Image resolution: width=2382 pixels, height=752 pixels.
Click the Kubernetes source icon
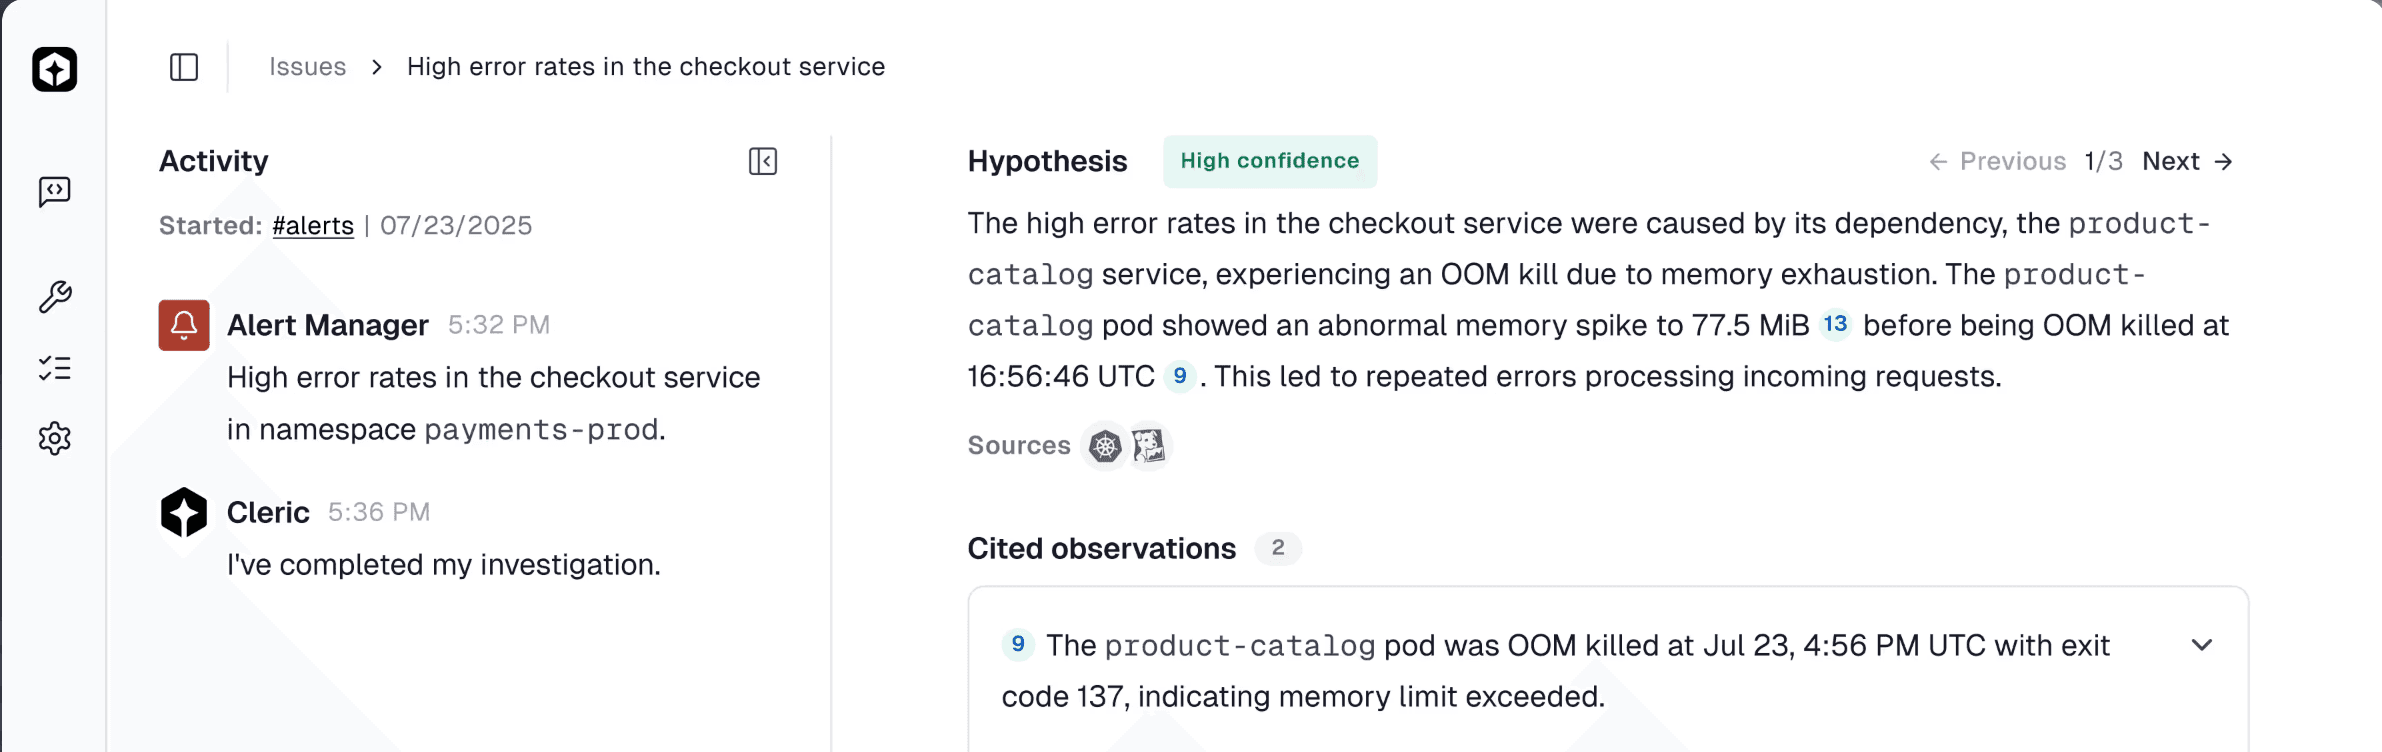pyautogui.click(x=1105, y=446)
